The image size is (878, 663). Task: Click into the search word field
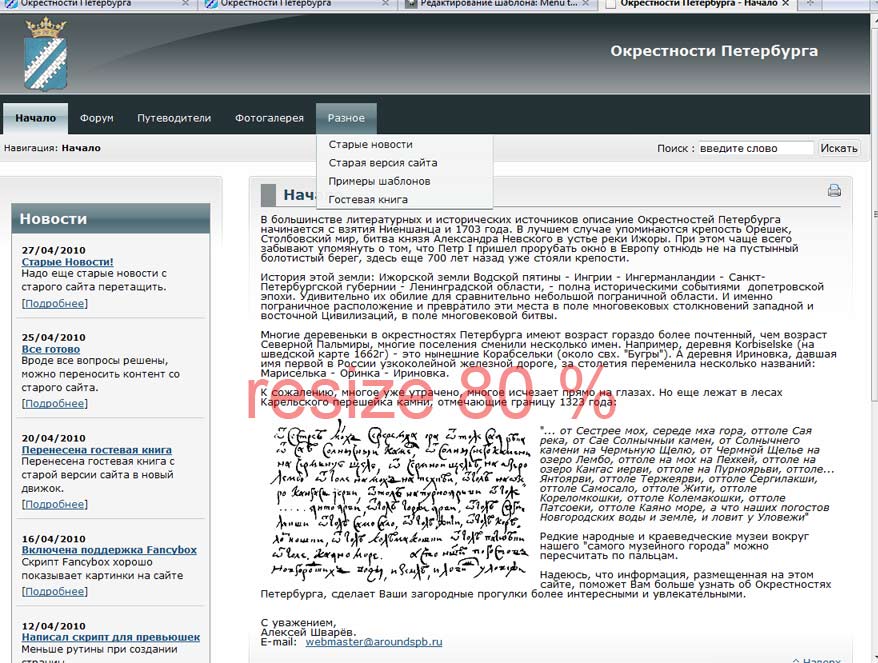pyautogui.click(x=755, y=148)
